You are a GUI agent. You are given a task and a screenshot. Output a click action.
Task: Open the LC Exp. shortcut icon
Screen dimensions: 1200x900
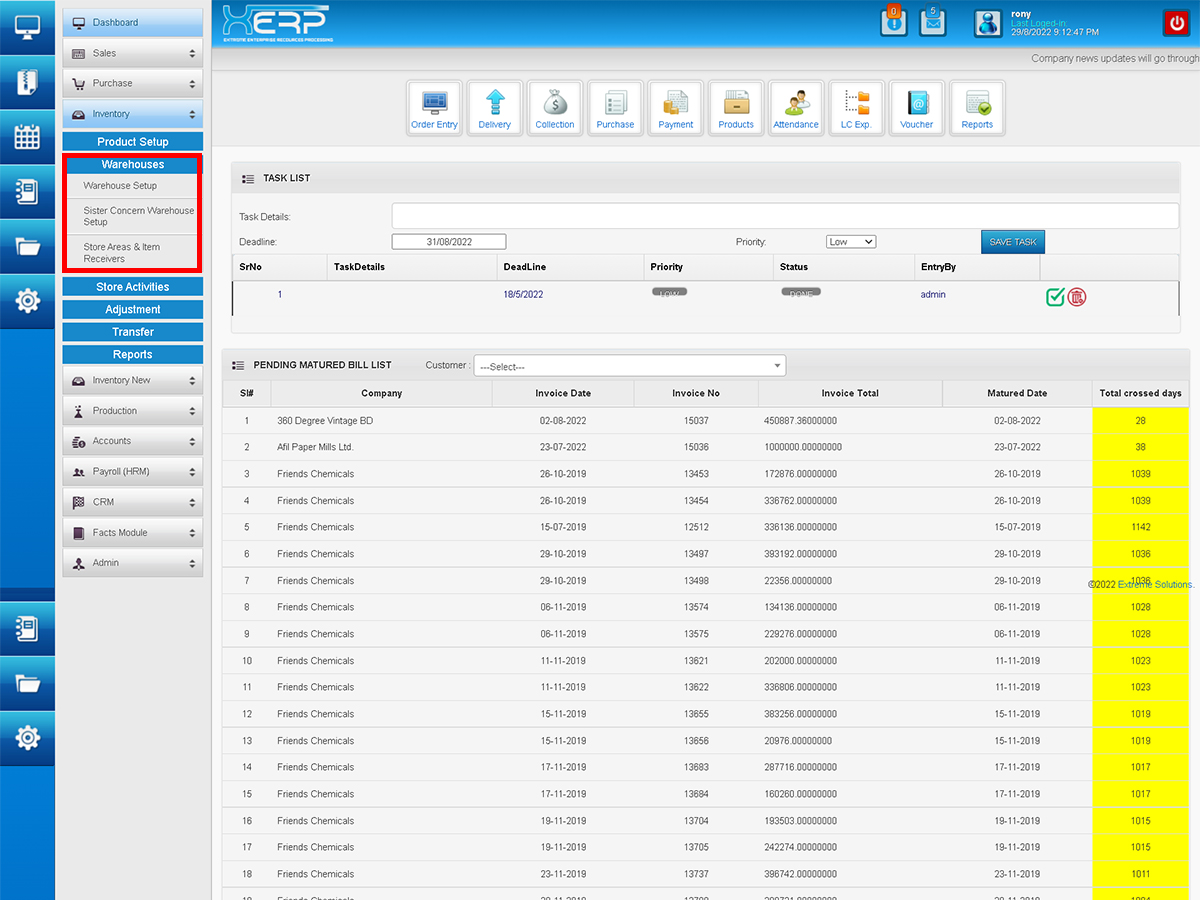[x=856, y=108]
